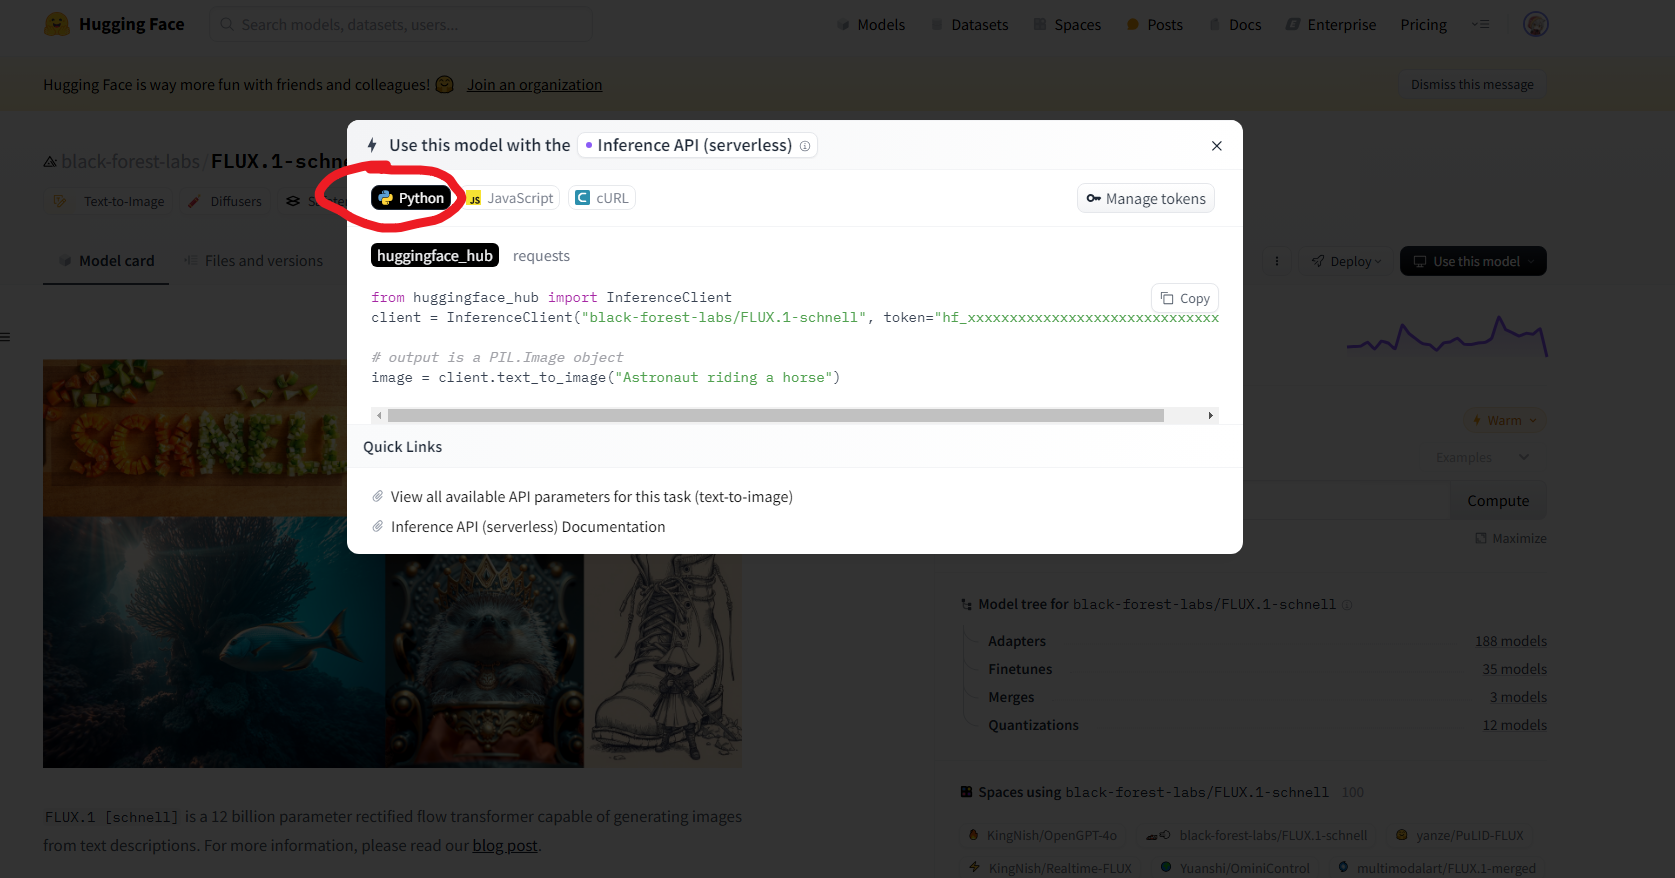Open Manage tokens
The image size is (1675, 878).
1146,199
